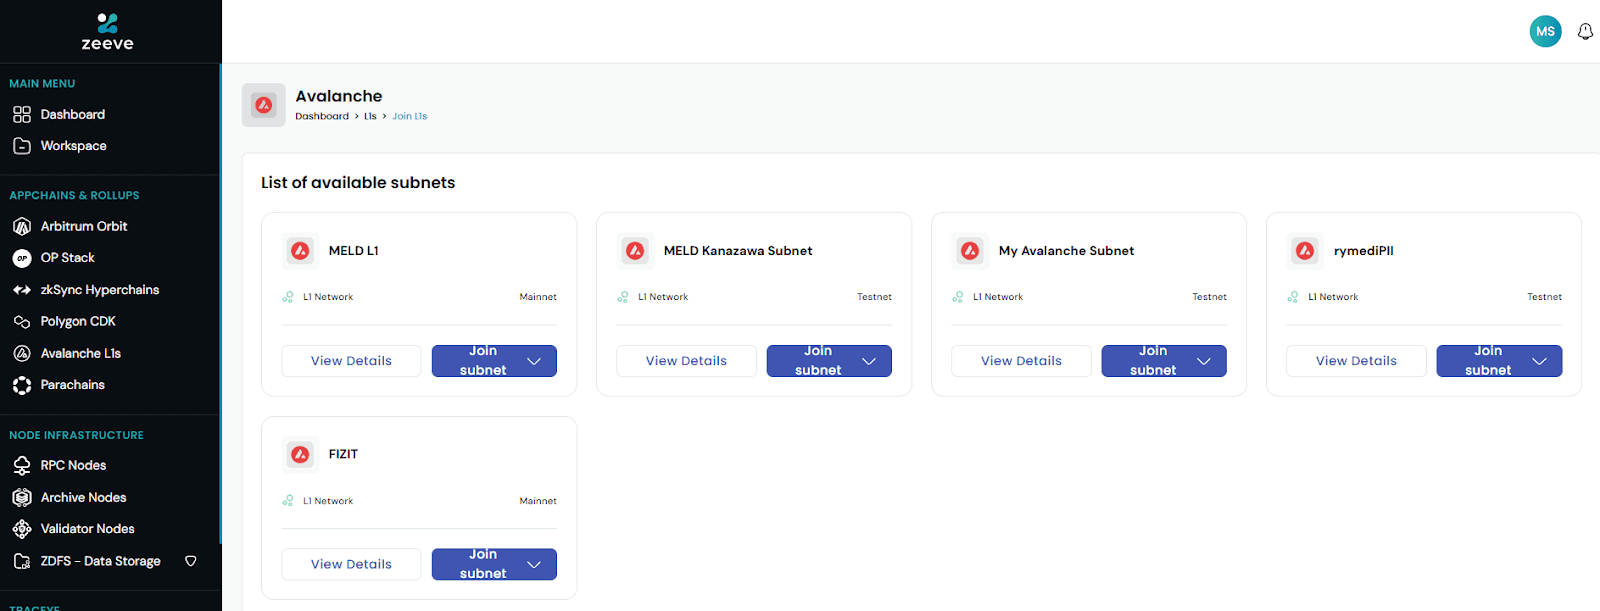Click the L1s breadcrumb link
Image resolution: width=1600 pixels, height=611 pixels.
[x=370, y=116]
